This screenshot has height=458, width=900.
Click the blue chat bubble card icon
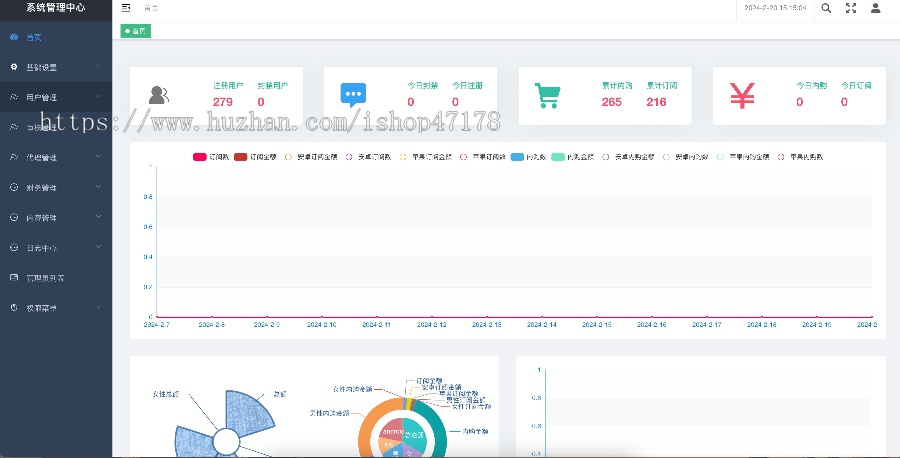click(353, 95)
